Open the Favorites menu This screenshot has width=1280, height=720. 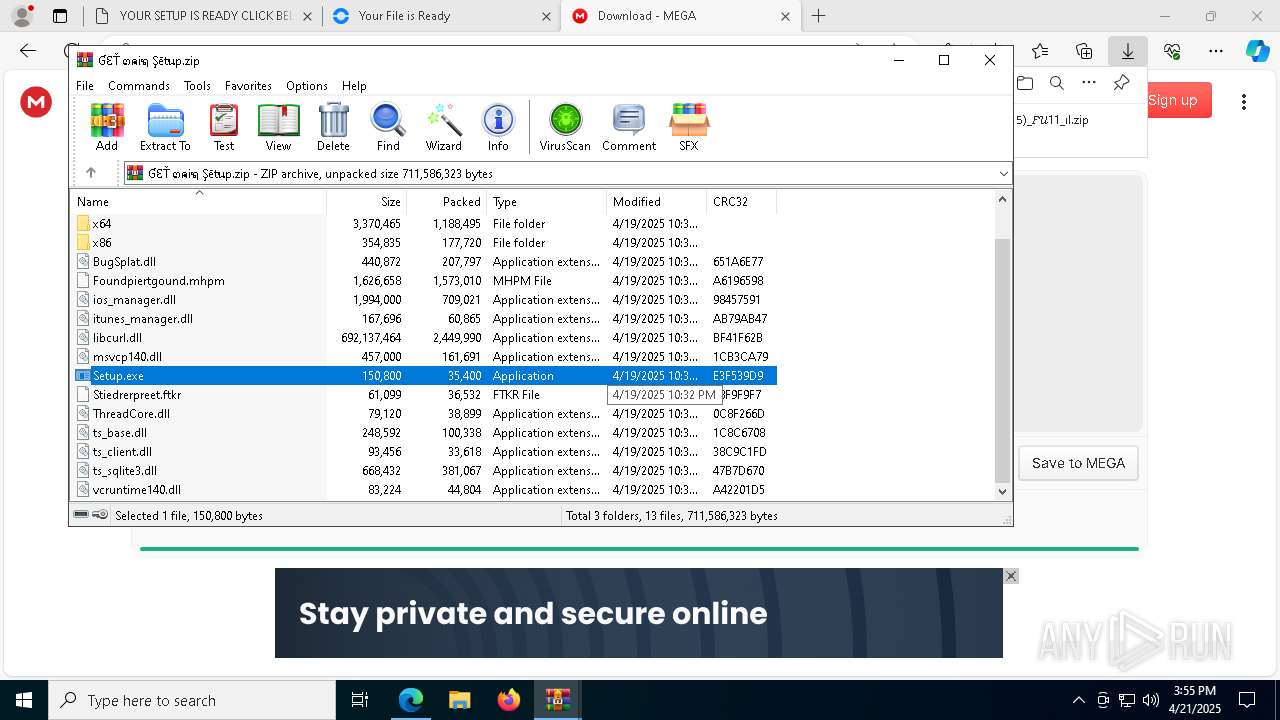pos(248,86)
